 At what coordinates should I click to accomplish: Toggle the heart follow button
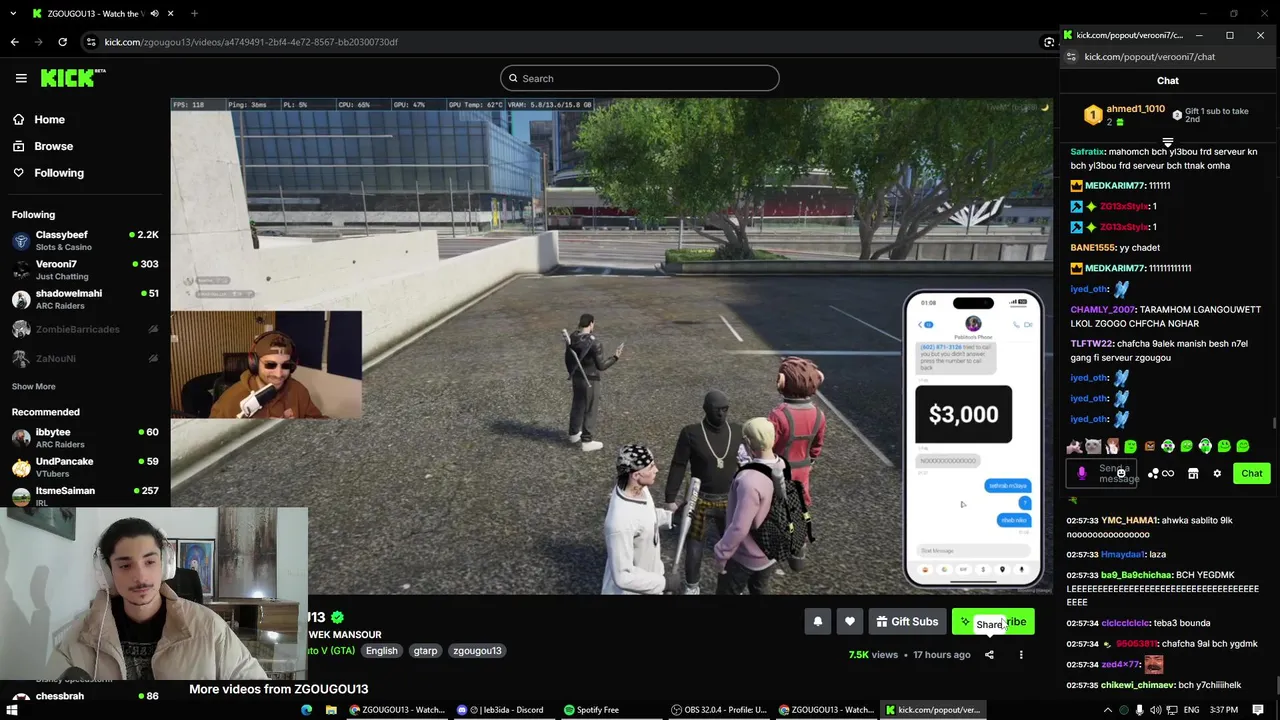850,622
